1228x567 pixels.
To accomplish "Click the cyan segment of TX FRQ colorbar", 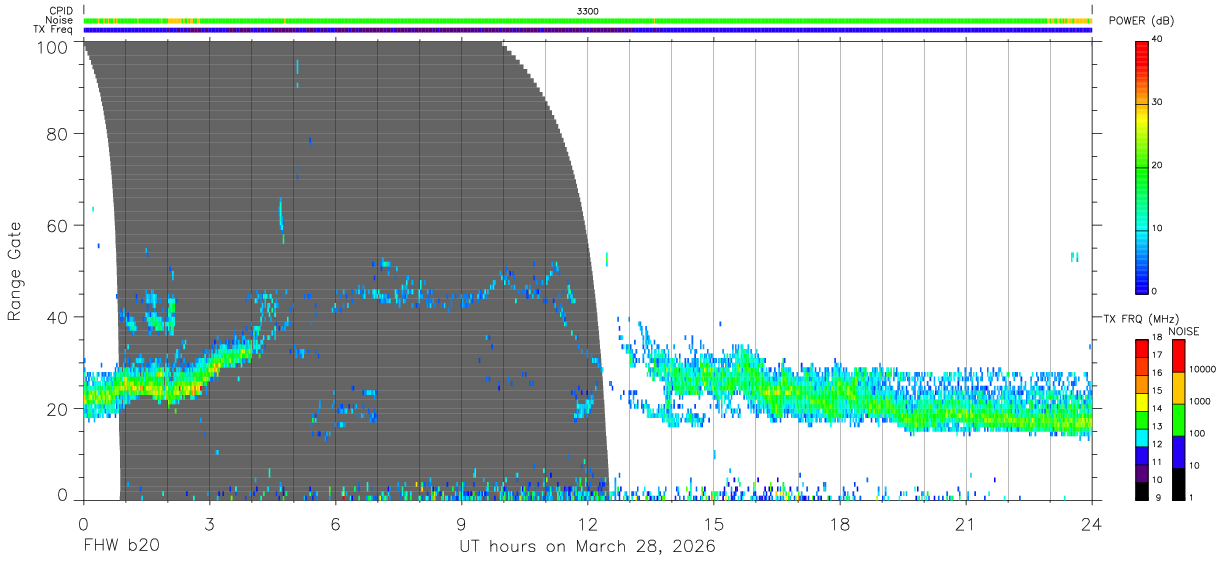I will coord(1142,438).
